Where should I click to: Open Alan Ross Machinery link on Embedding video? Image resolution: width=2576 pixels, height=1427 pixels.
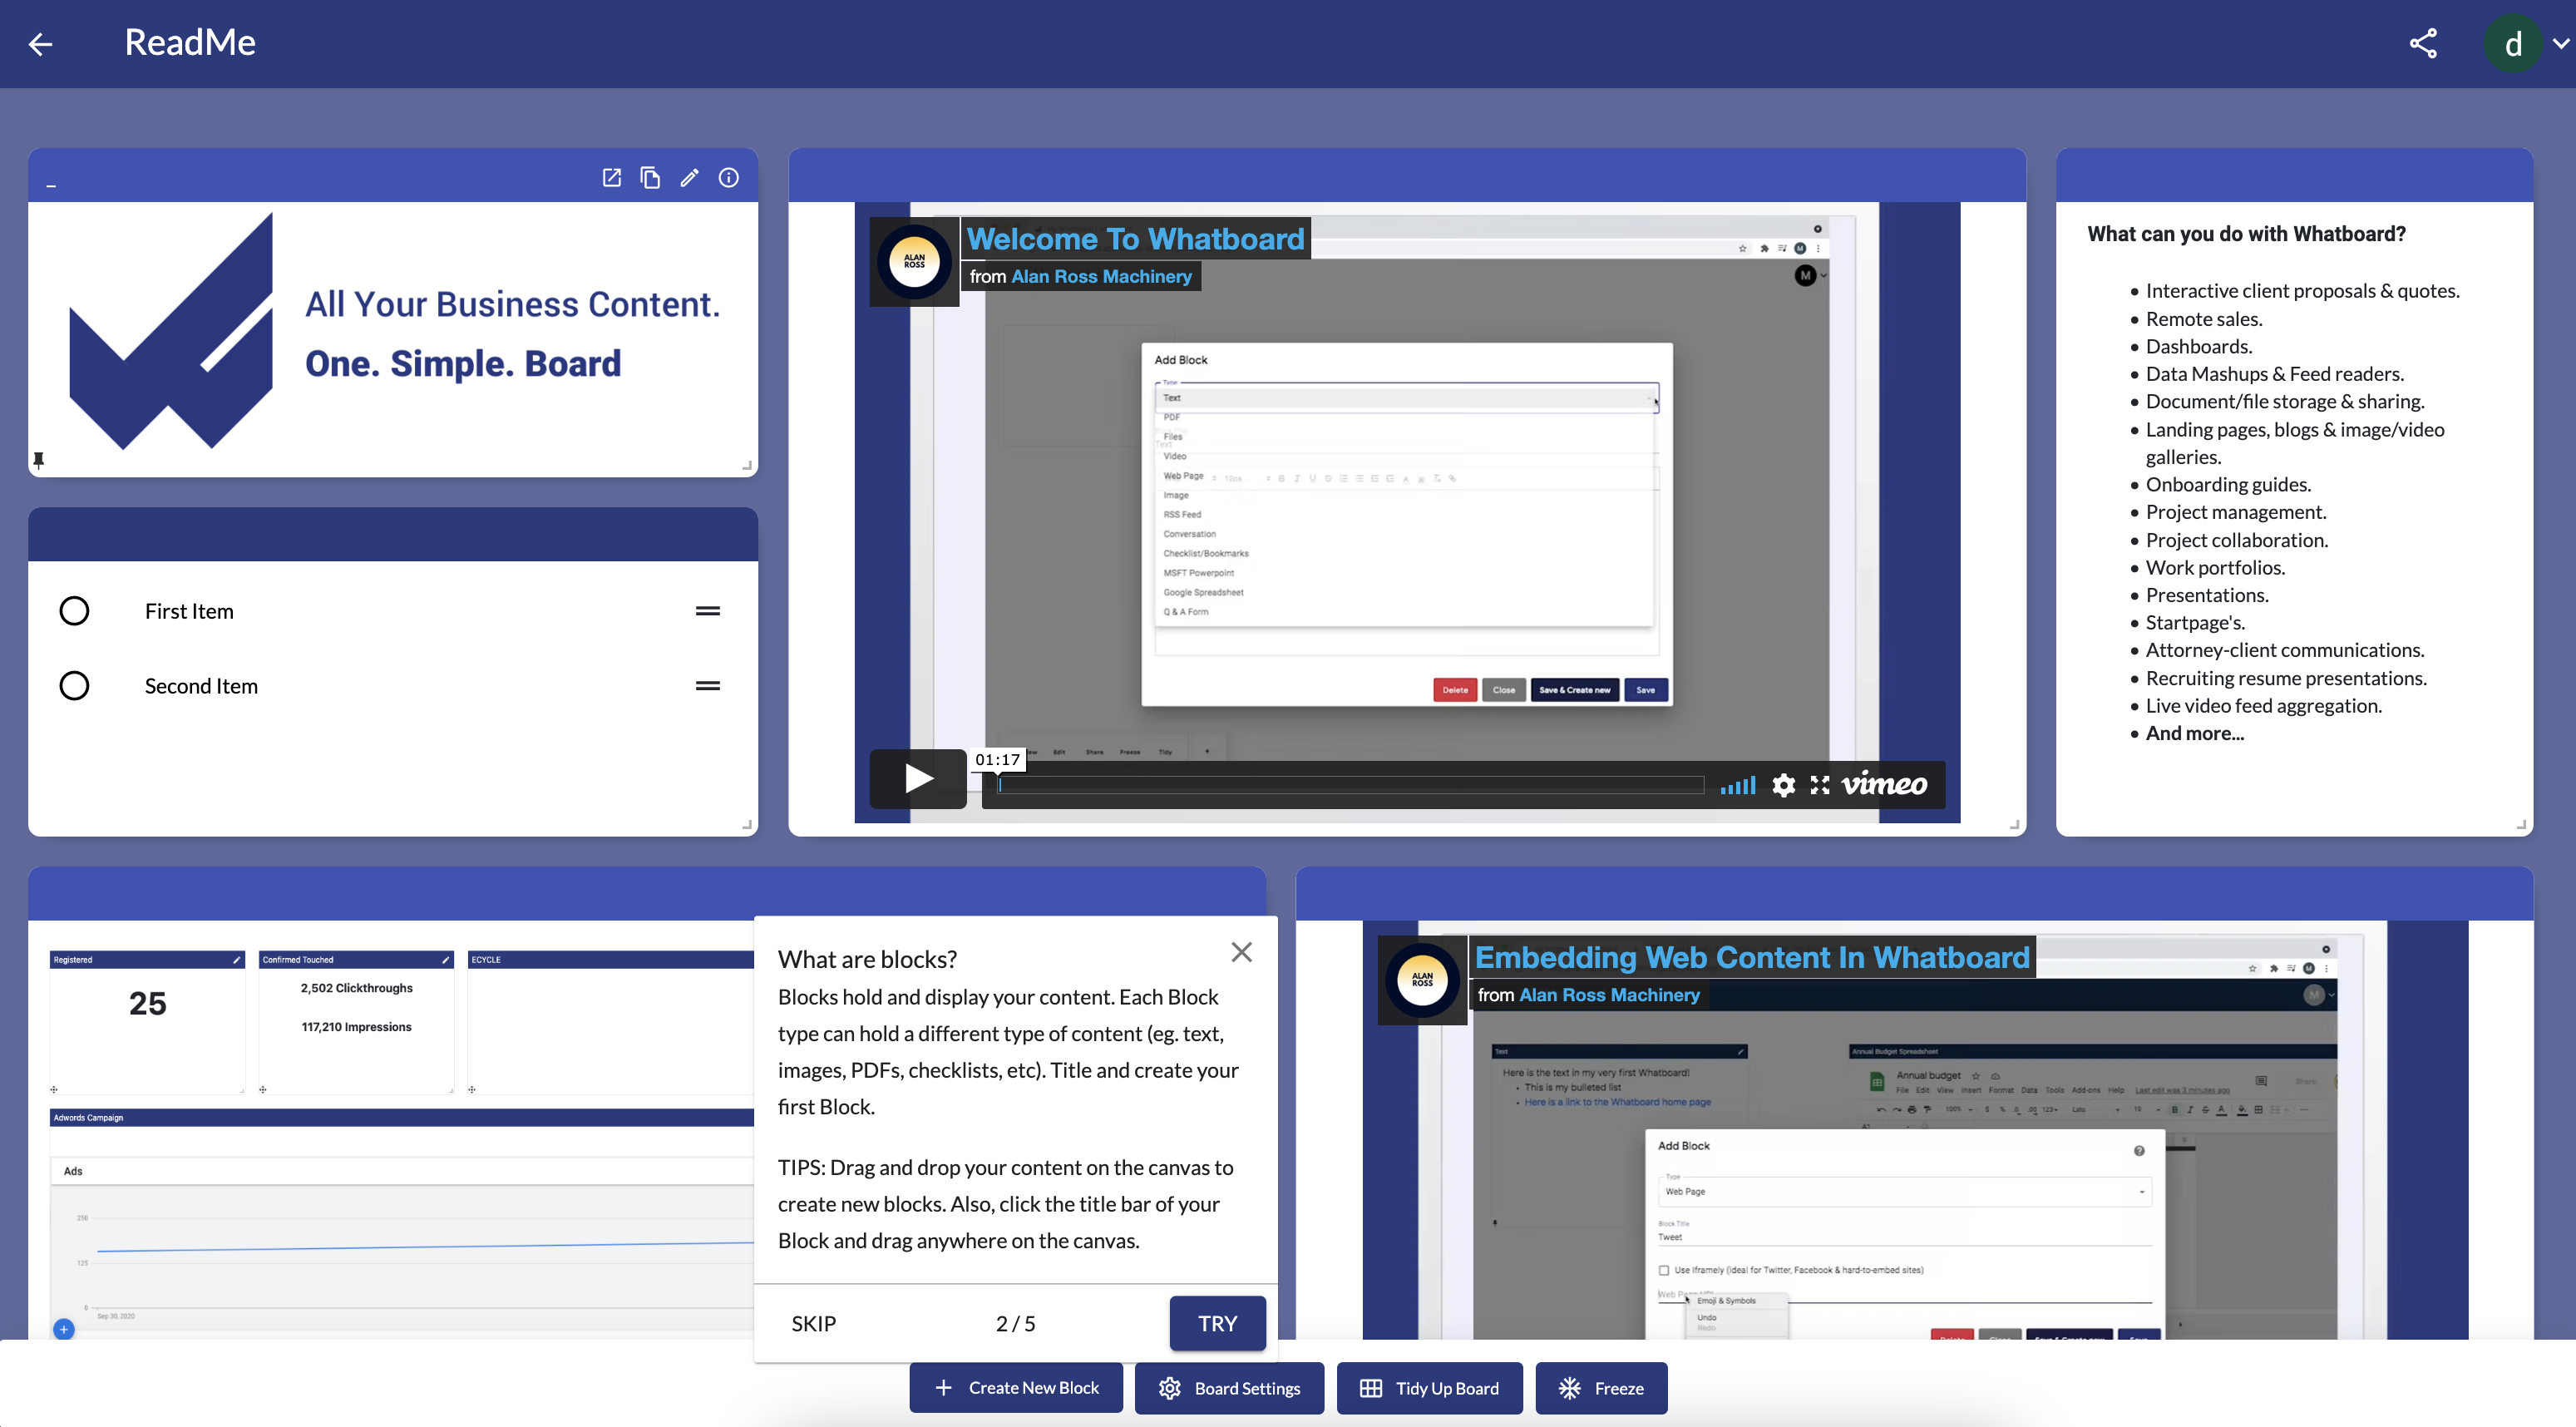1609,995
